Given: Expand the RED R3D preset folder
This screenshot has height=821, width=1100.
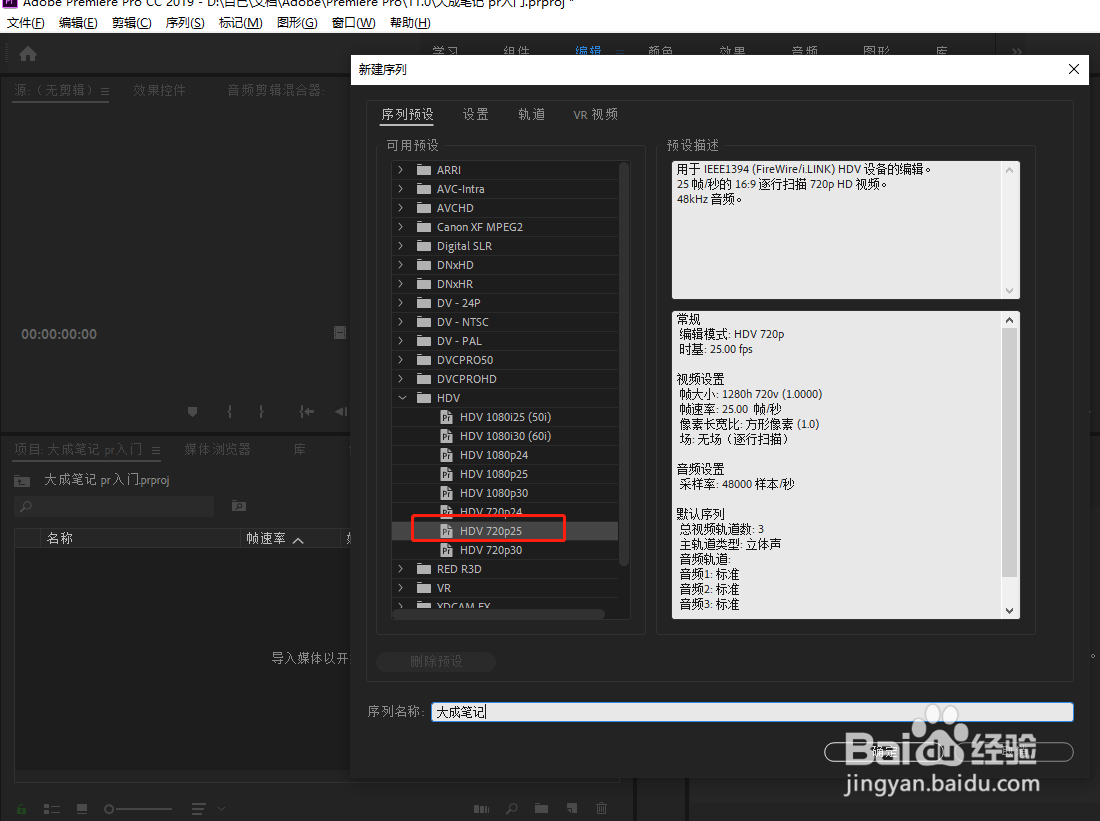Looking at the screenshot, I should [x=401, y=568].
